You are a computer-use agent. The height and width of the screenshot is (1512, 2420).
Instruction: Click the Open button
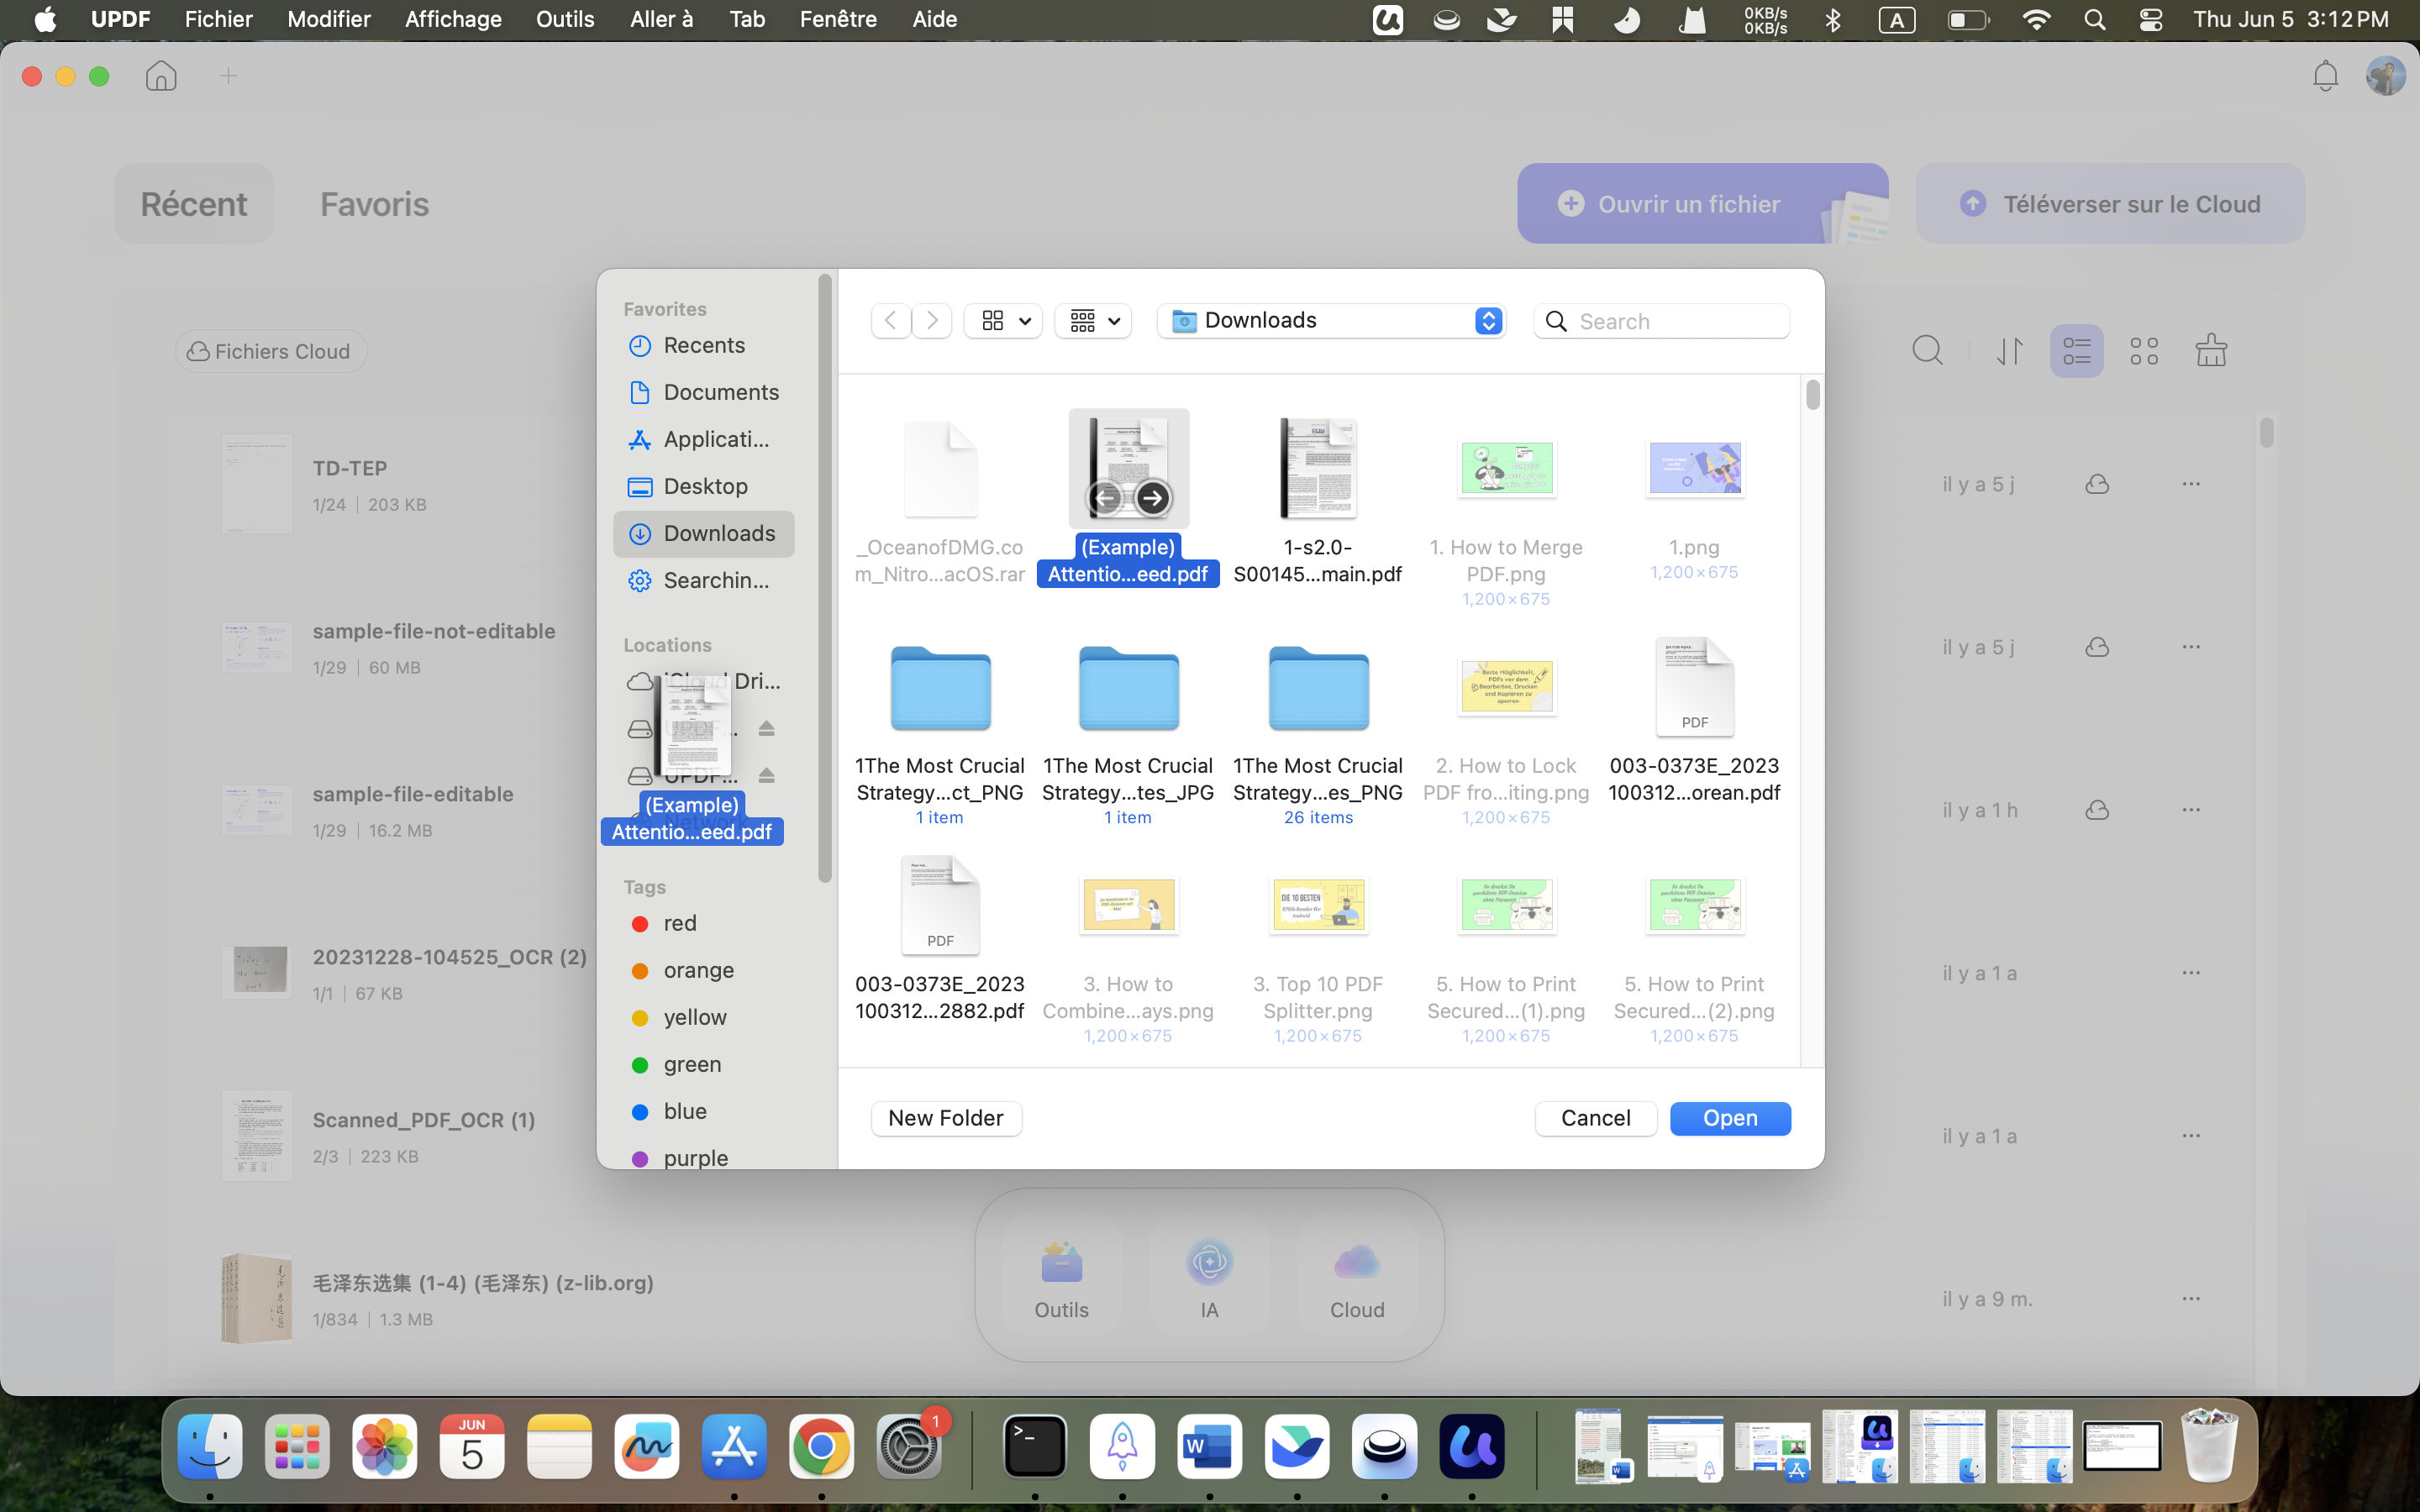coord(1730,1118)
